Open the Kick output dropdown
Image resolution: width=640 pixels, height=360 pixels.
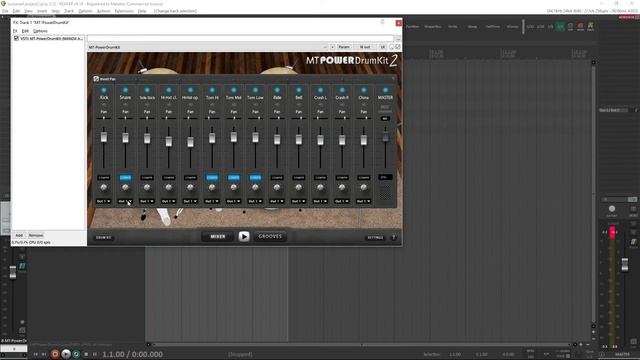click(x=104, y=201)
